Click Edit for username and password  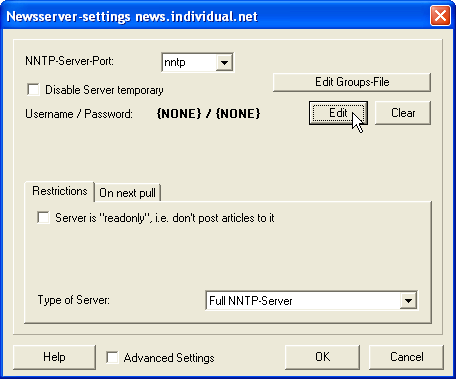tap(338, 113)
